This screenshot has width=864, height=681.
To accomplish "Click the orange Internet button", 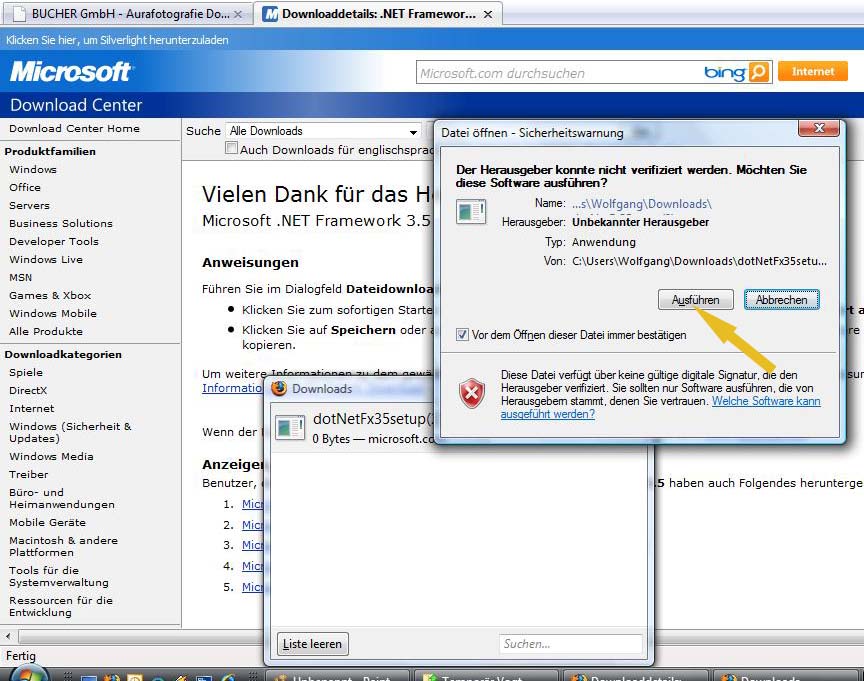I will (813, 72).
